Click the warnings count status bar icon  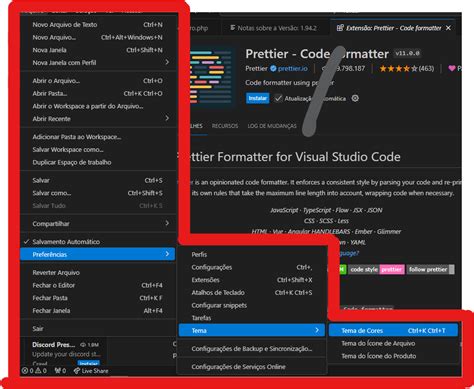point(41,371)
